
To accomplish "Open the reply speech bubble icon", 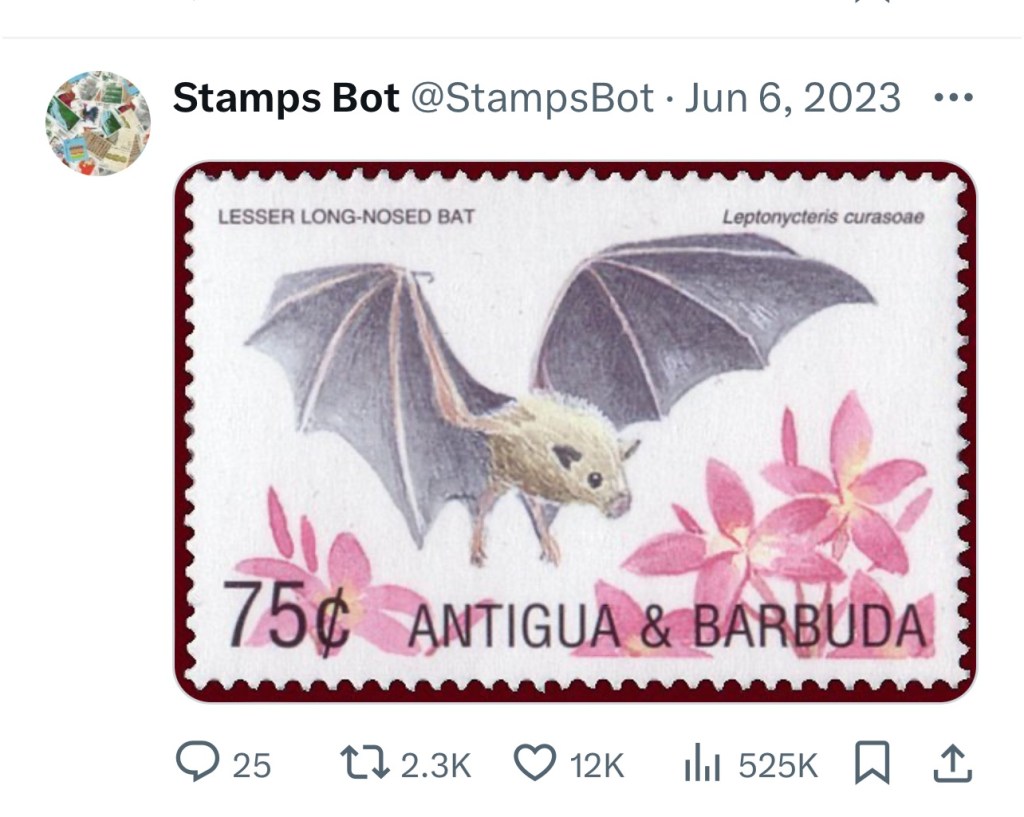I will (197, 761).
